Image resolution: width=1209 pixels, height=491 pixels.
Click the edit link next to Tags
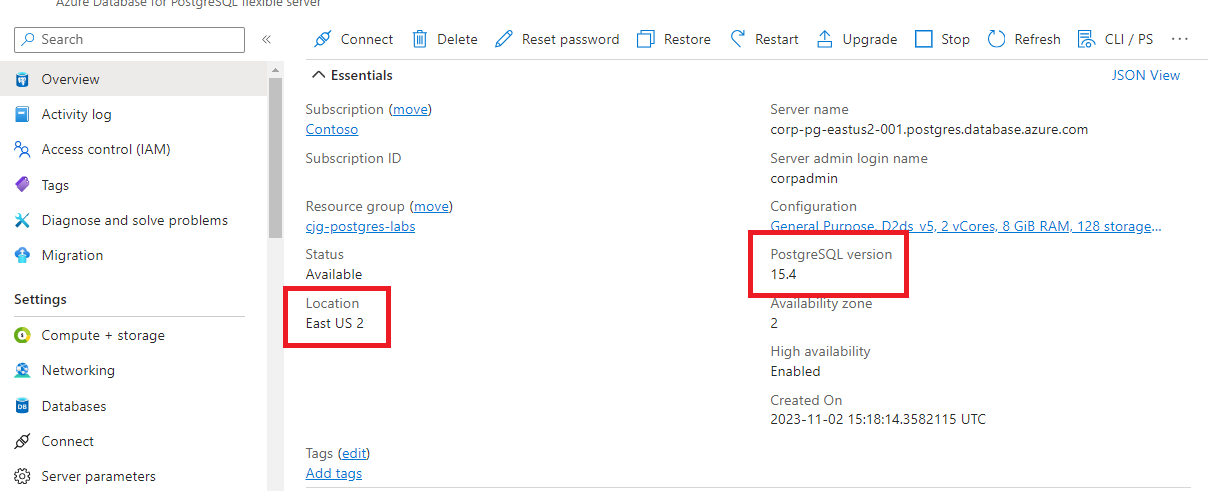(x=355, y=453)
